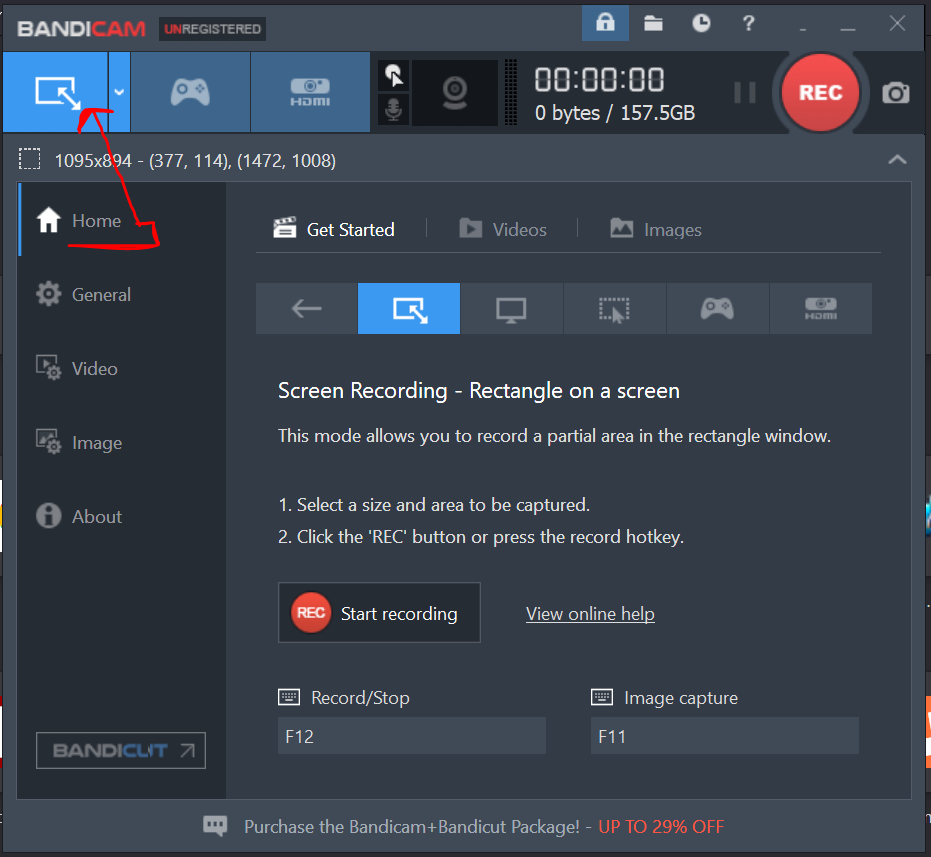931x857 pixels.
Task: Switch to the Get Started tab
Action: pyautogui.click(x=334, y=229)
